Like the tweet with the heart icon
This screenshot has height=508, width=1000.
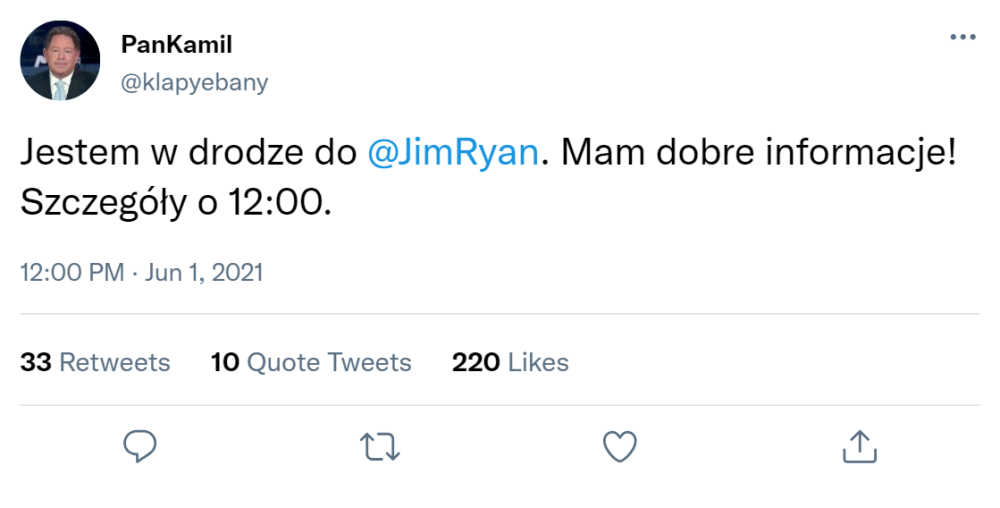pyautogui.click(x=620, y=446)
